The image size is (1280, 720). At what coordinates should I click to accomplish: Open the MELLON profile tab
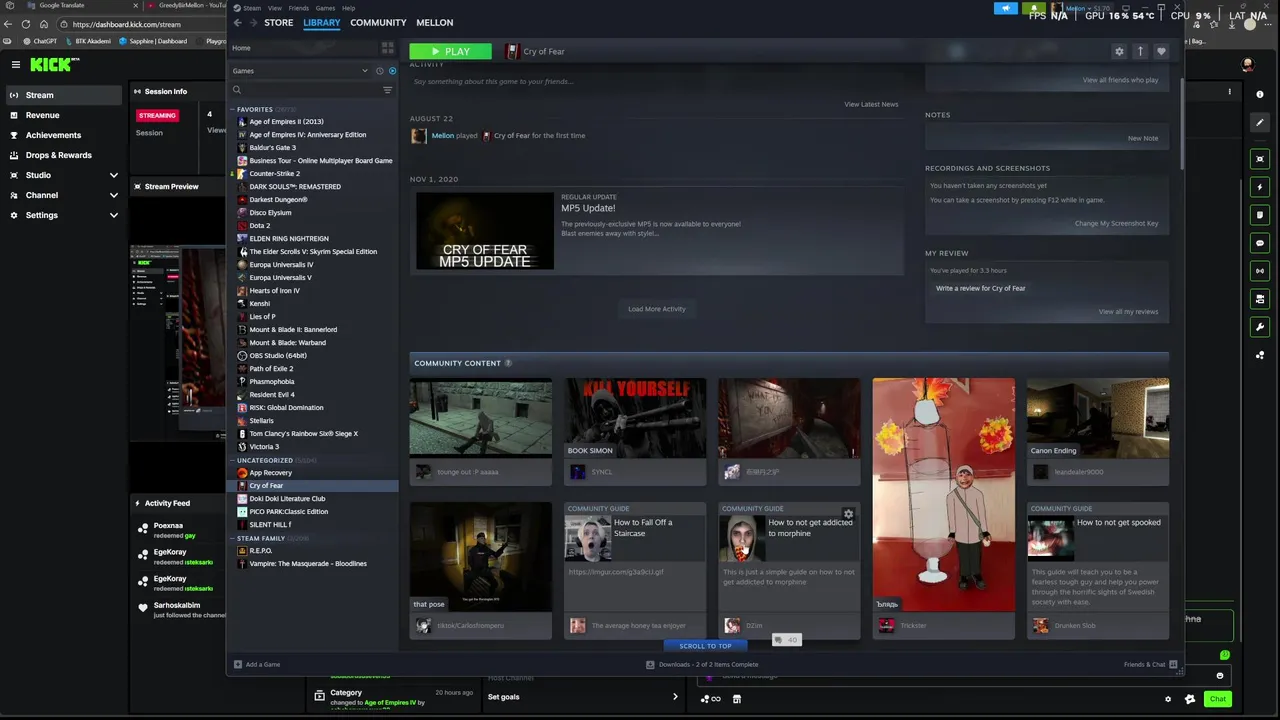[x=434, y=22]
